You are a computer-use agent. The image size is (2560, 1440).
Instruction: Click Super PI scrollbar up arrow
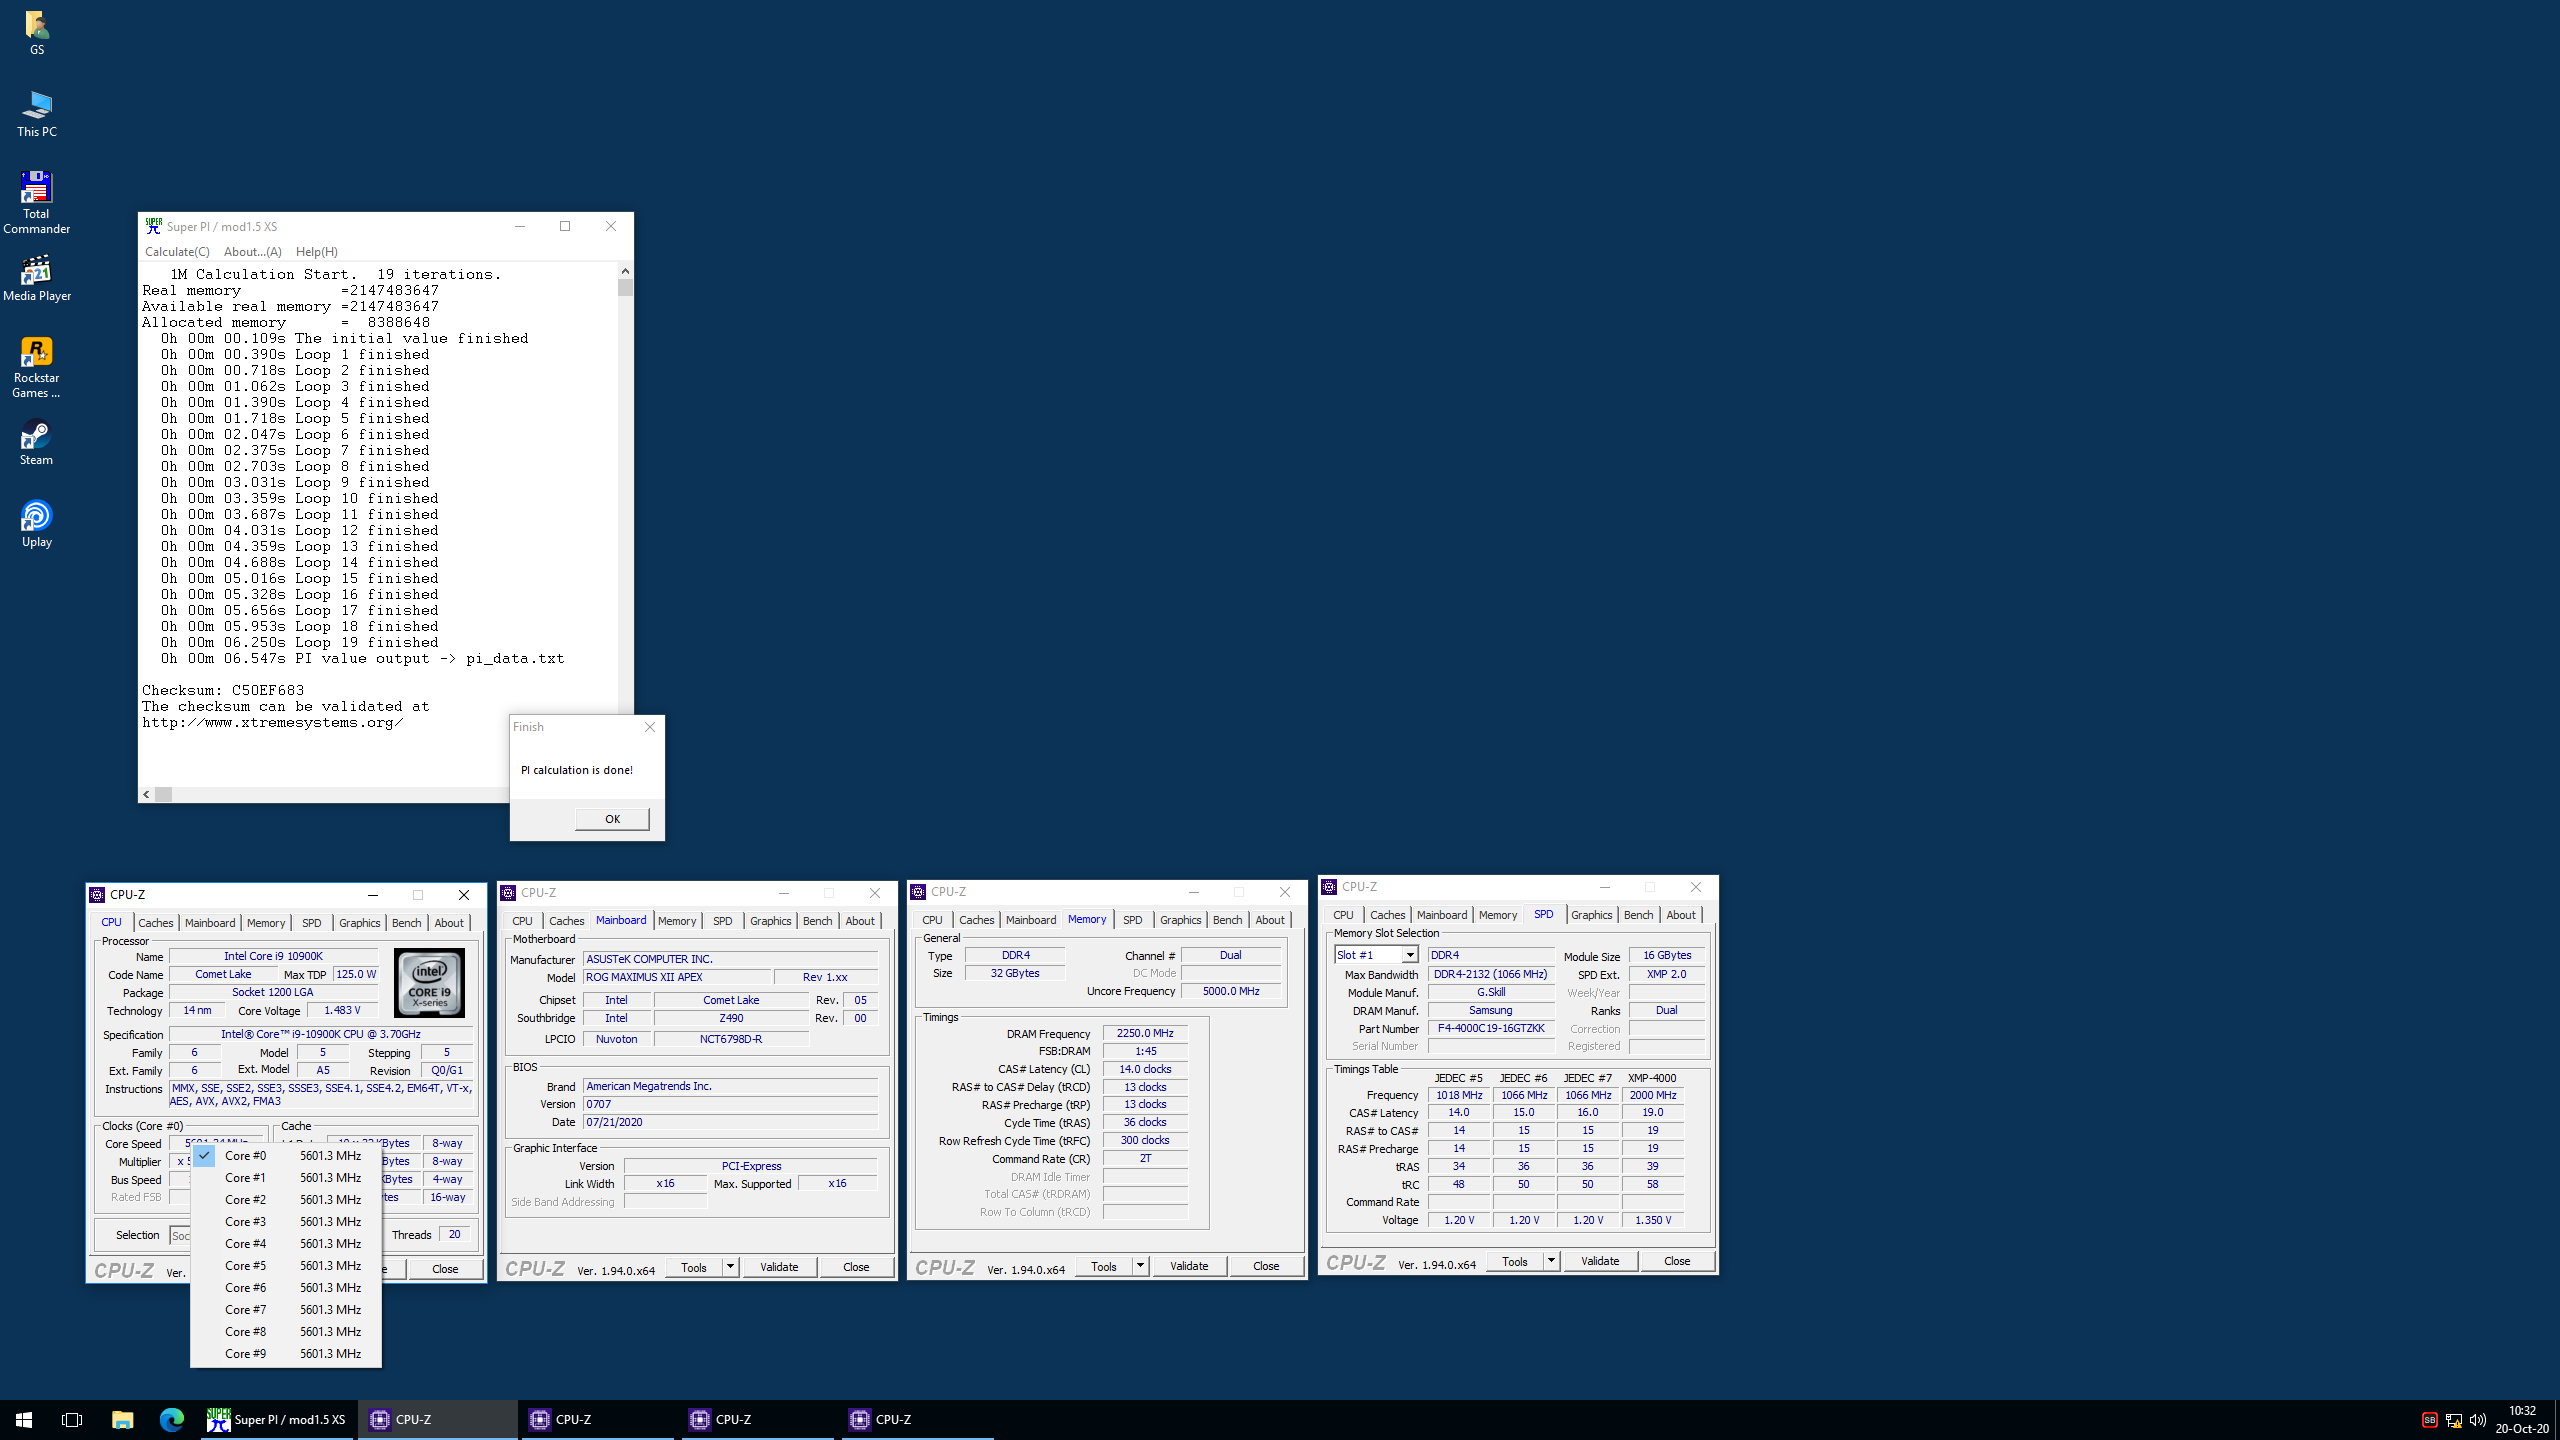click(x=626, y=270)
